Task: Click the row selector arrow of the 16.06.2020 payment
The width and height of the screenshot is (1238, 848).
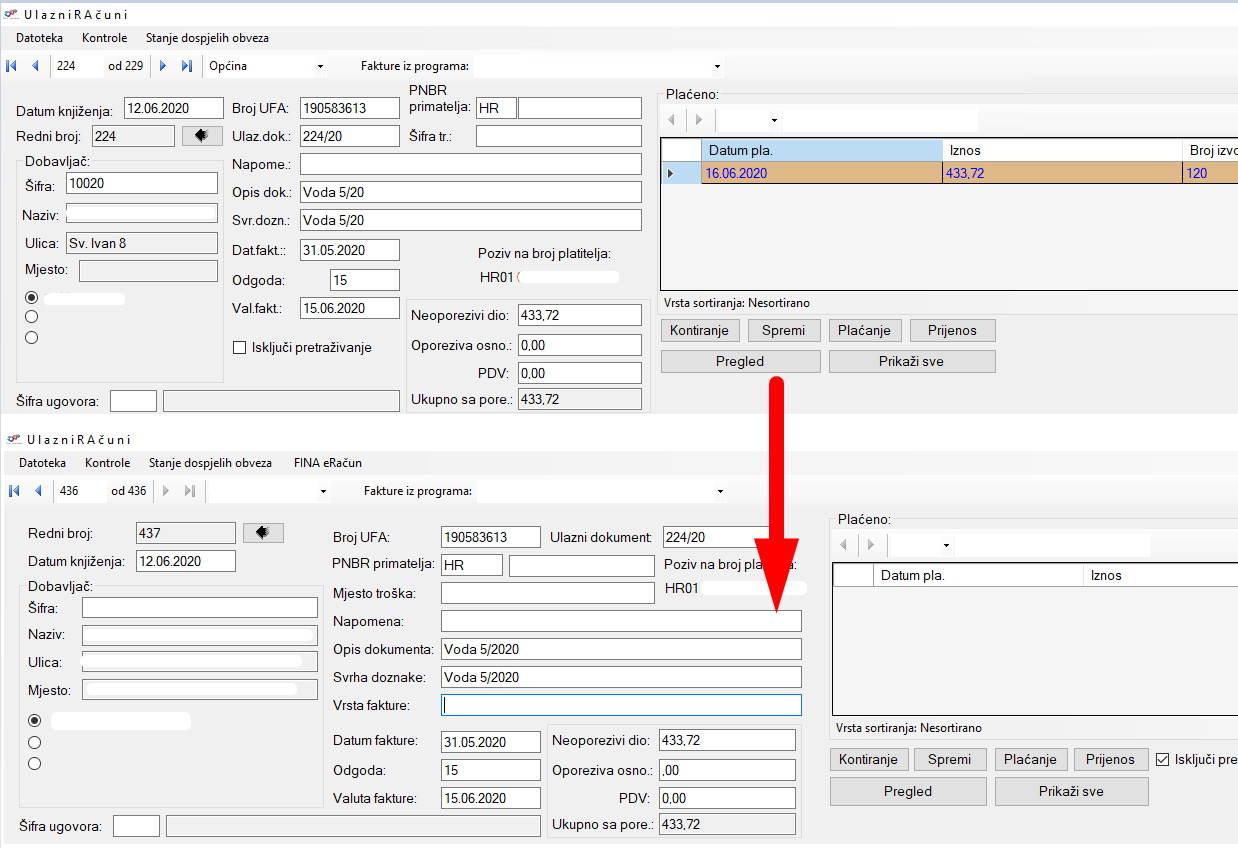Action: click(x=671, y=173)
